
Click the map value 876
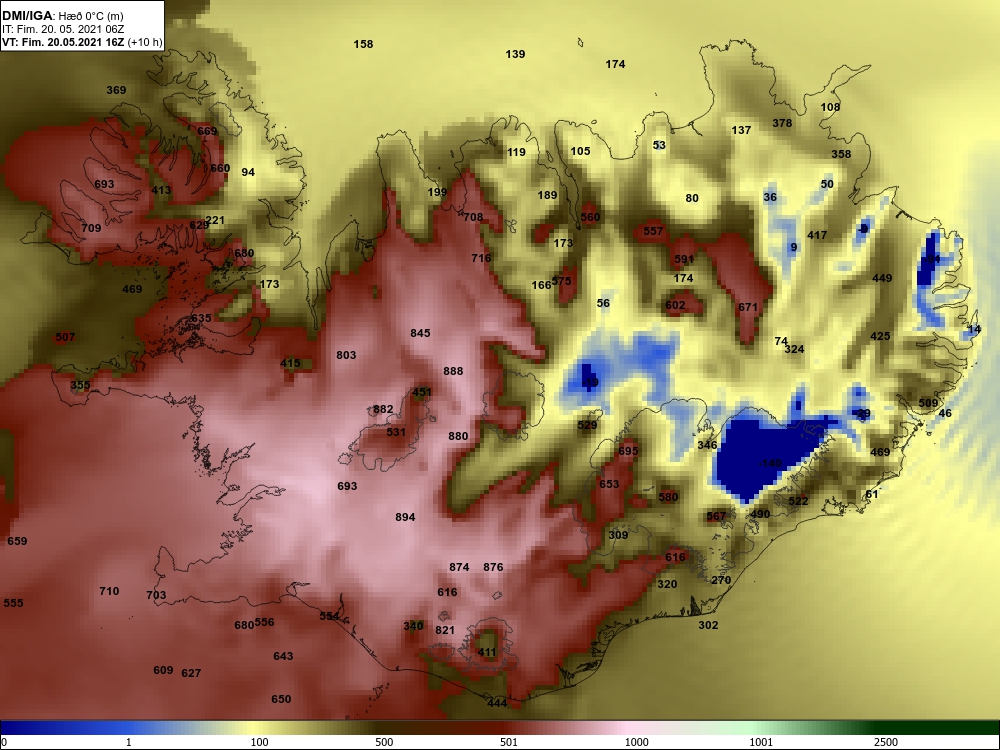[x=493, y=567]
